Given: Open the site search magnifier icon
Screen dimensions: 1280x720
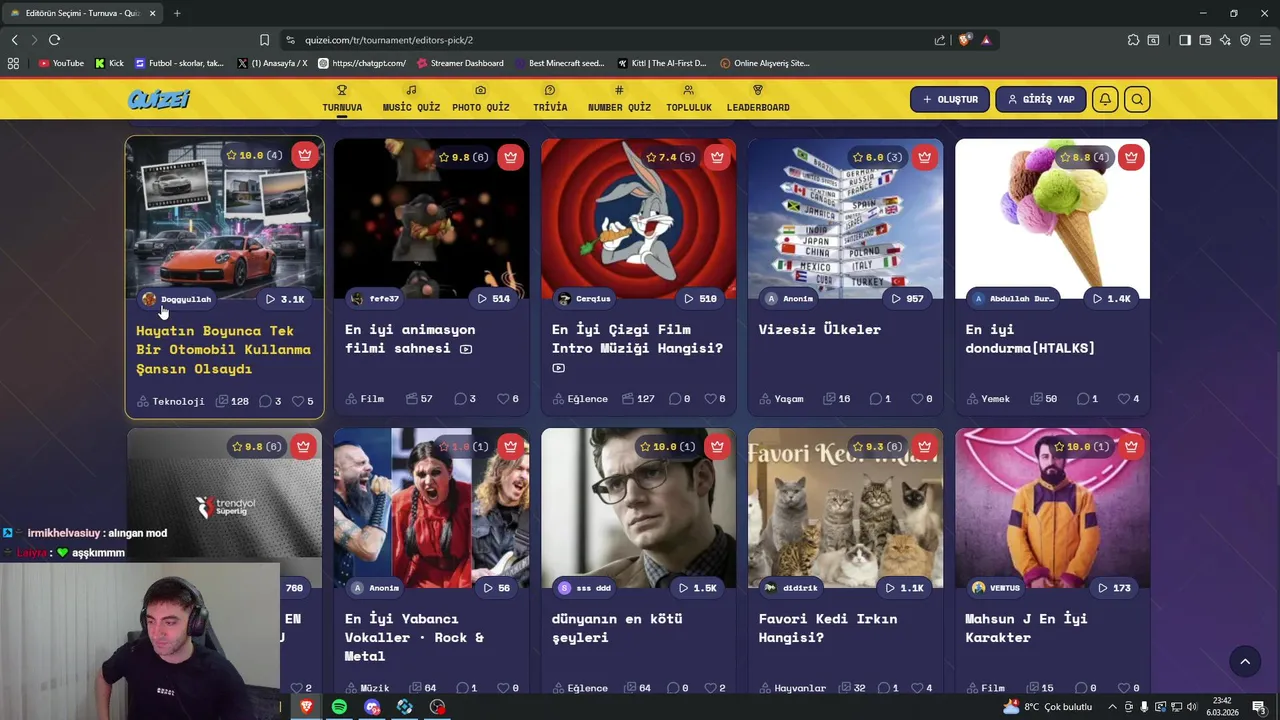Looking at the screenshot, I should (1137, 99).
